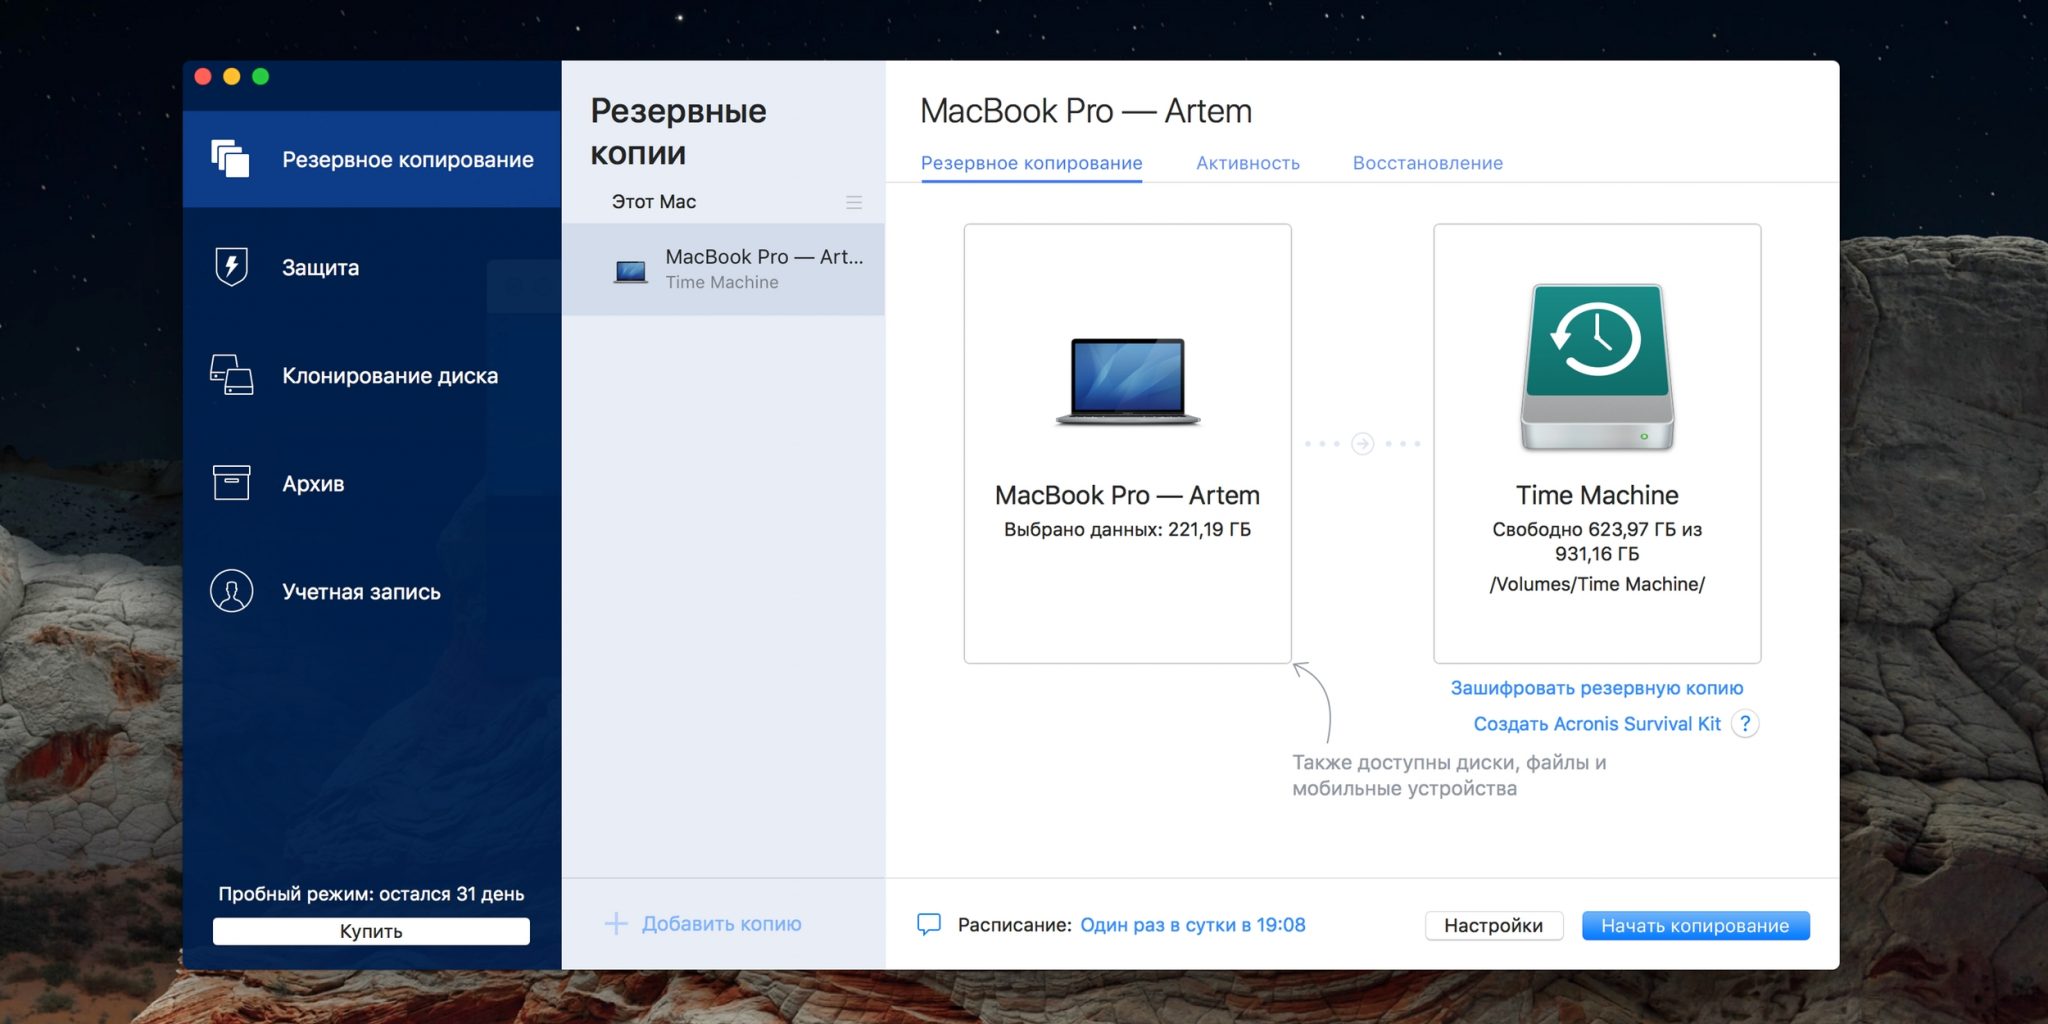Open the list menu next to Этот Mac

854,202
